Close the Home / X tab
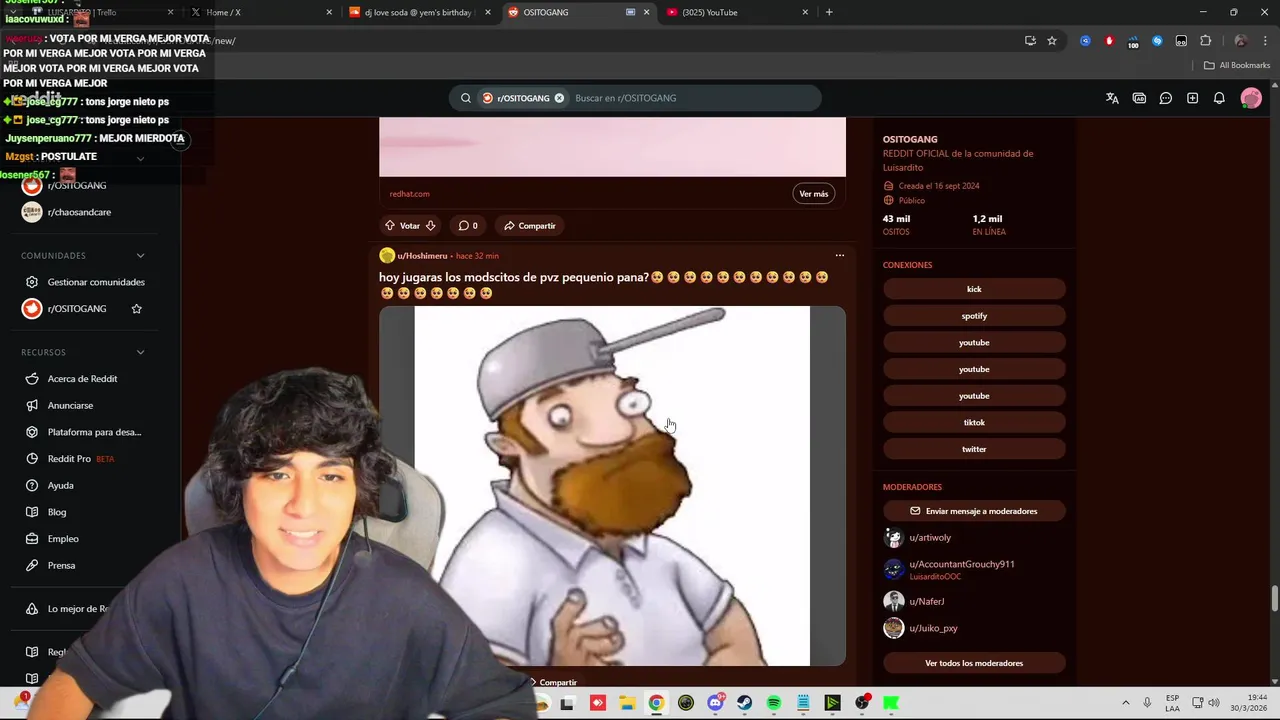The image size is (1280, 720). 329,12
